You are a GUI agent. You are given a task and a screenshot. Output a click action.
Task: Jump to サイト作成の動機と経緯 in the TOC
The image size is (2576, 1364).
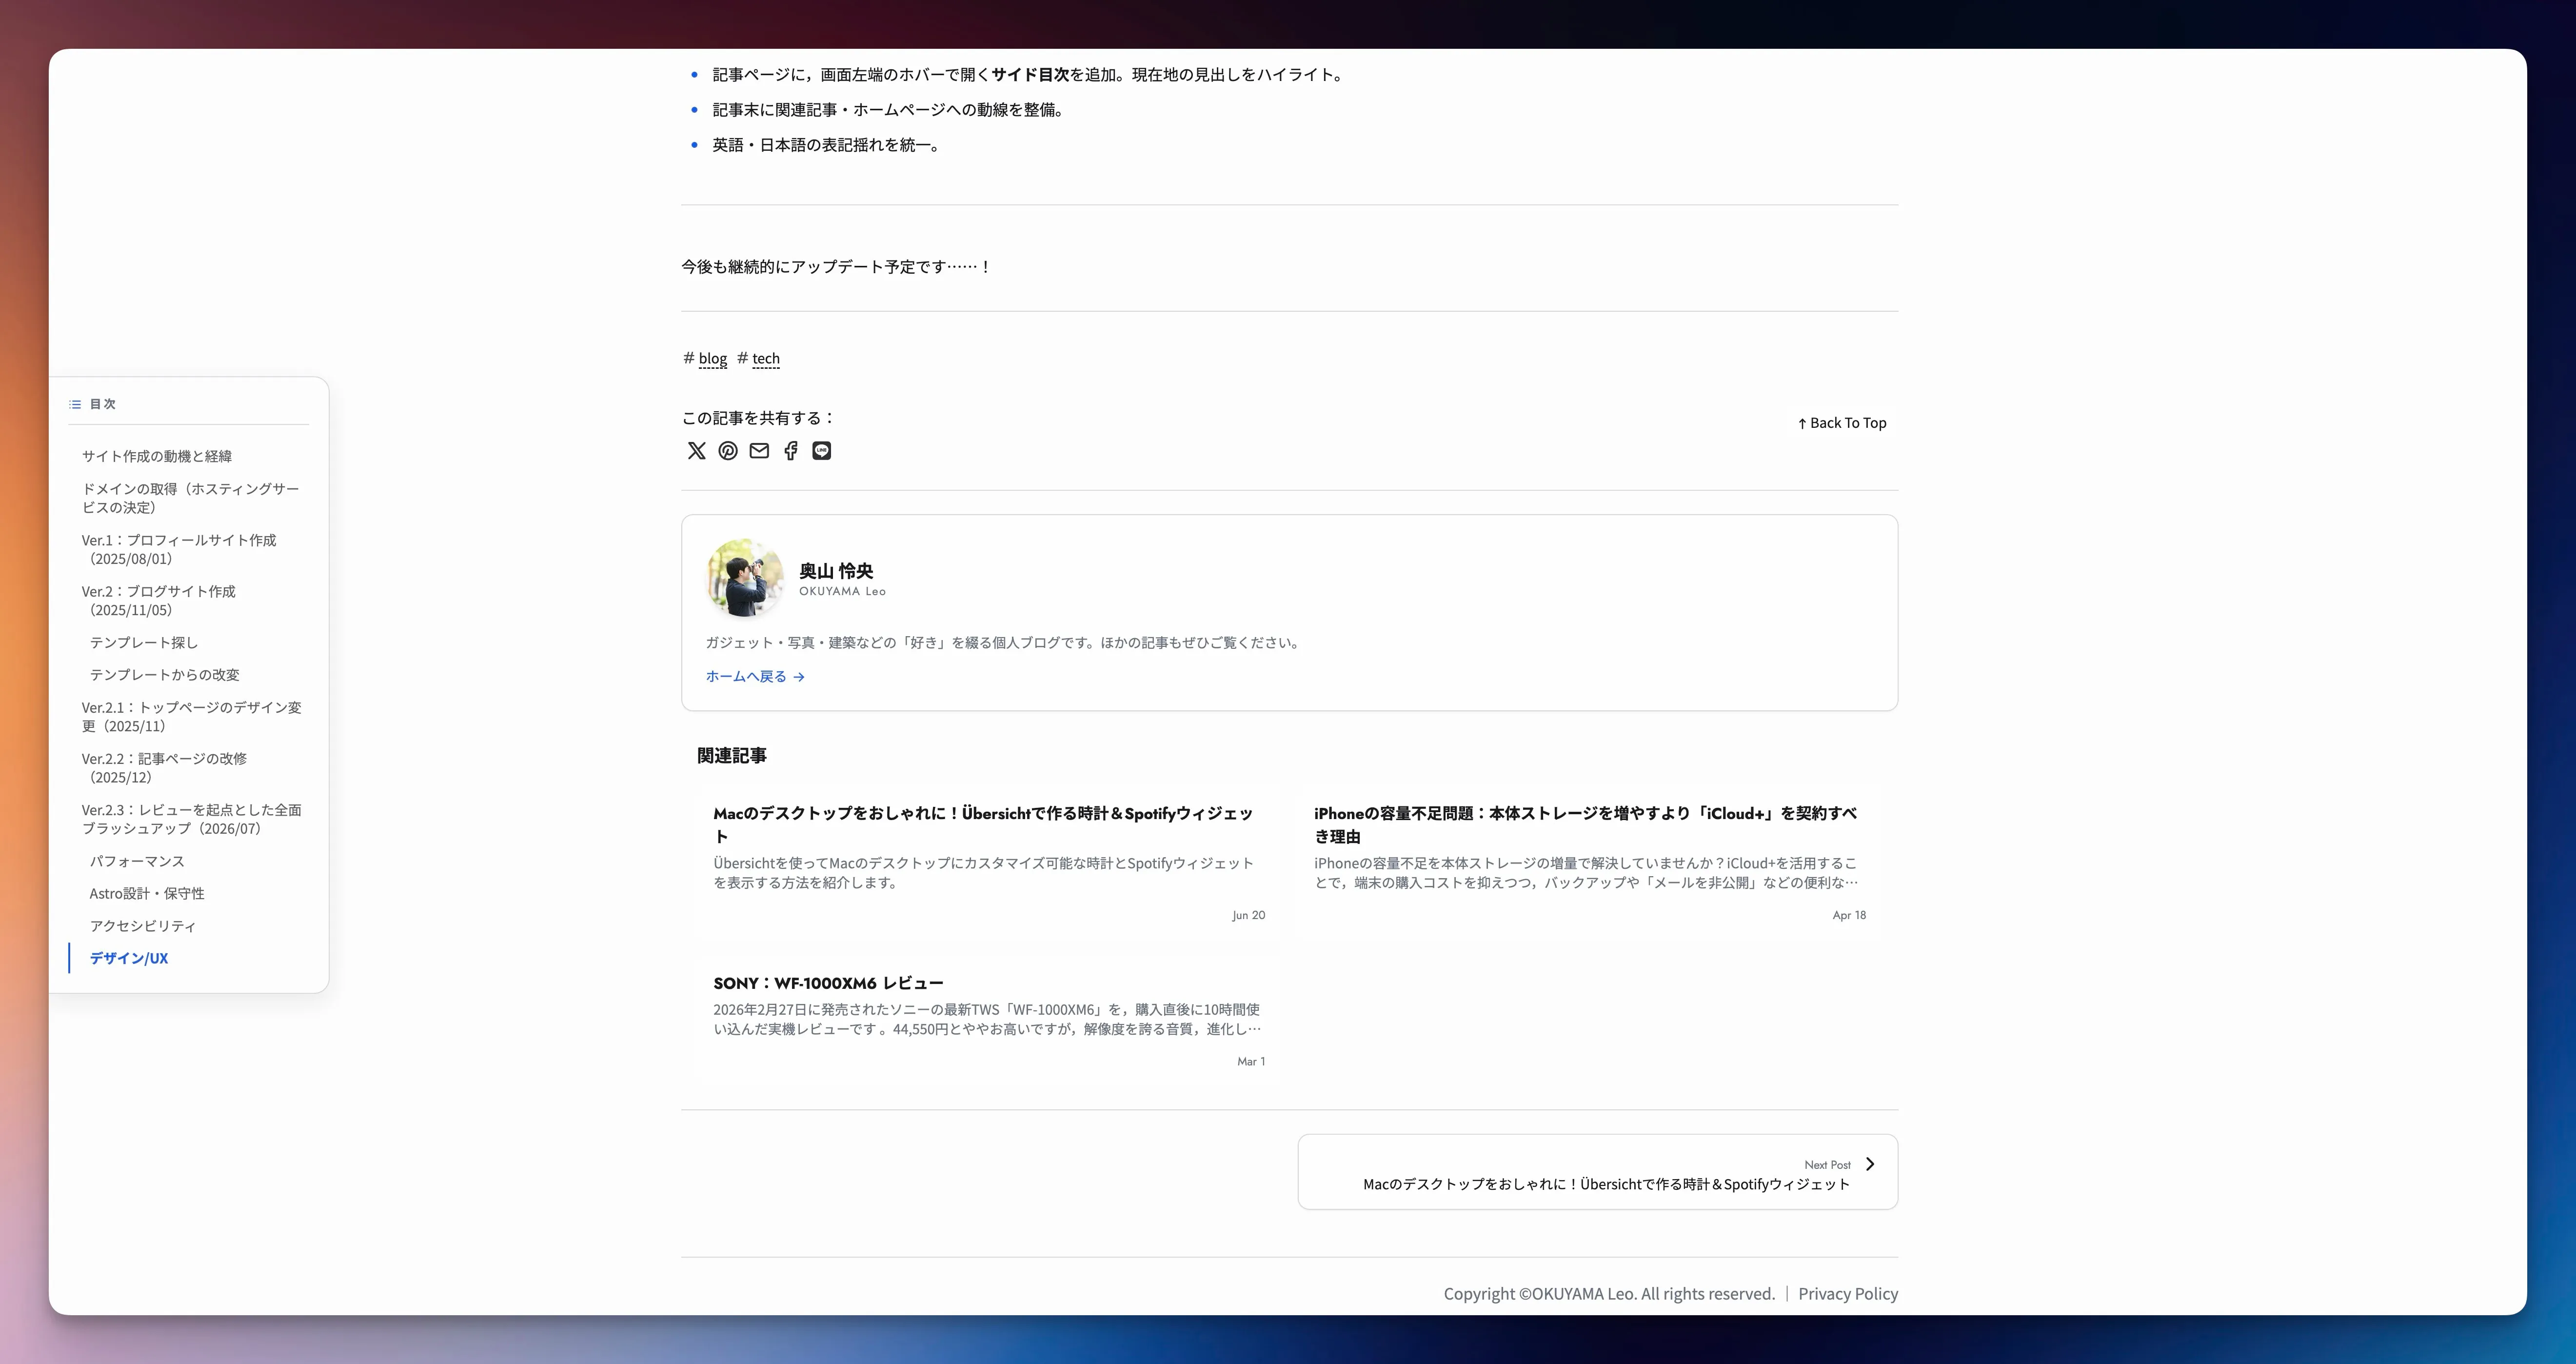[157, 456]
